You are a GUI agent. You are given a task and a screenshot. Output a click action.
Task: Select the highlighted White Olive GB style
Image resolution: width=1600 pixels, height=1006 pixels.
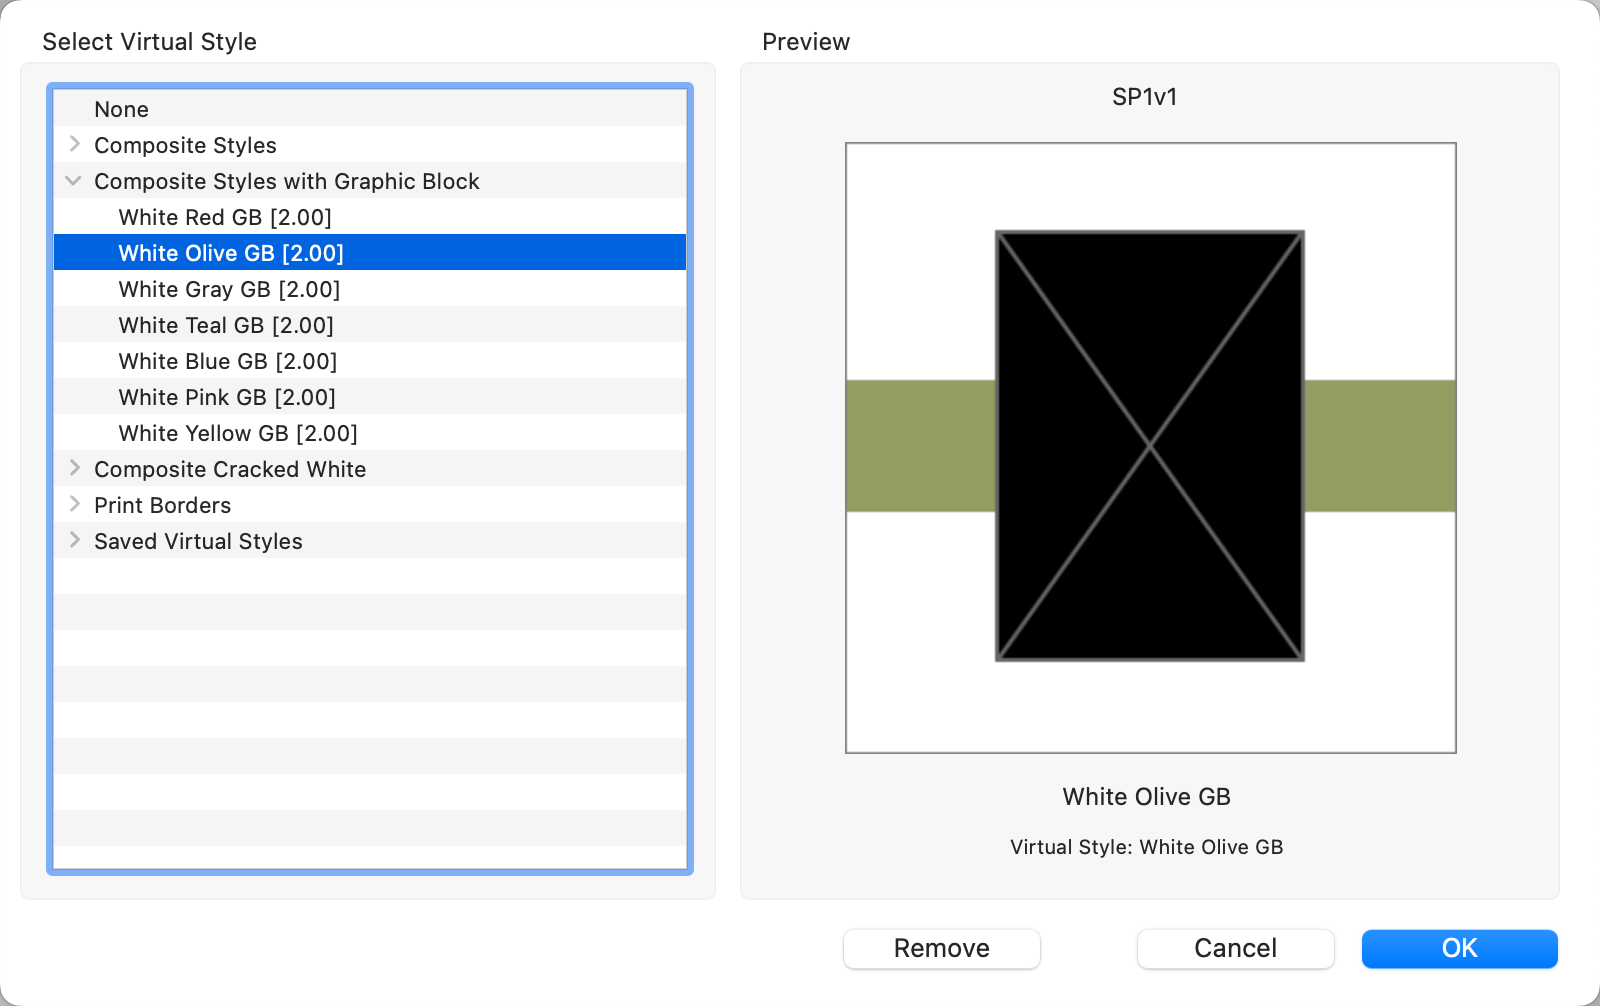click(x=230, y=253)
